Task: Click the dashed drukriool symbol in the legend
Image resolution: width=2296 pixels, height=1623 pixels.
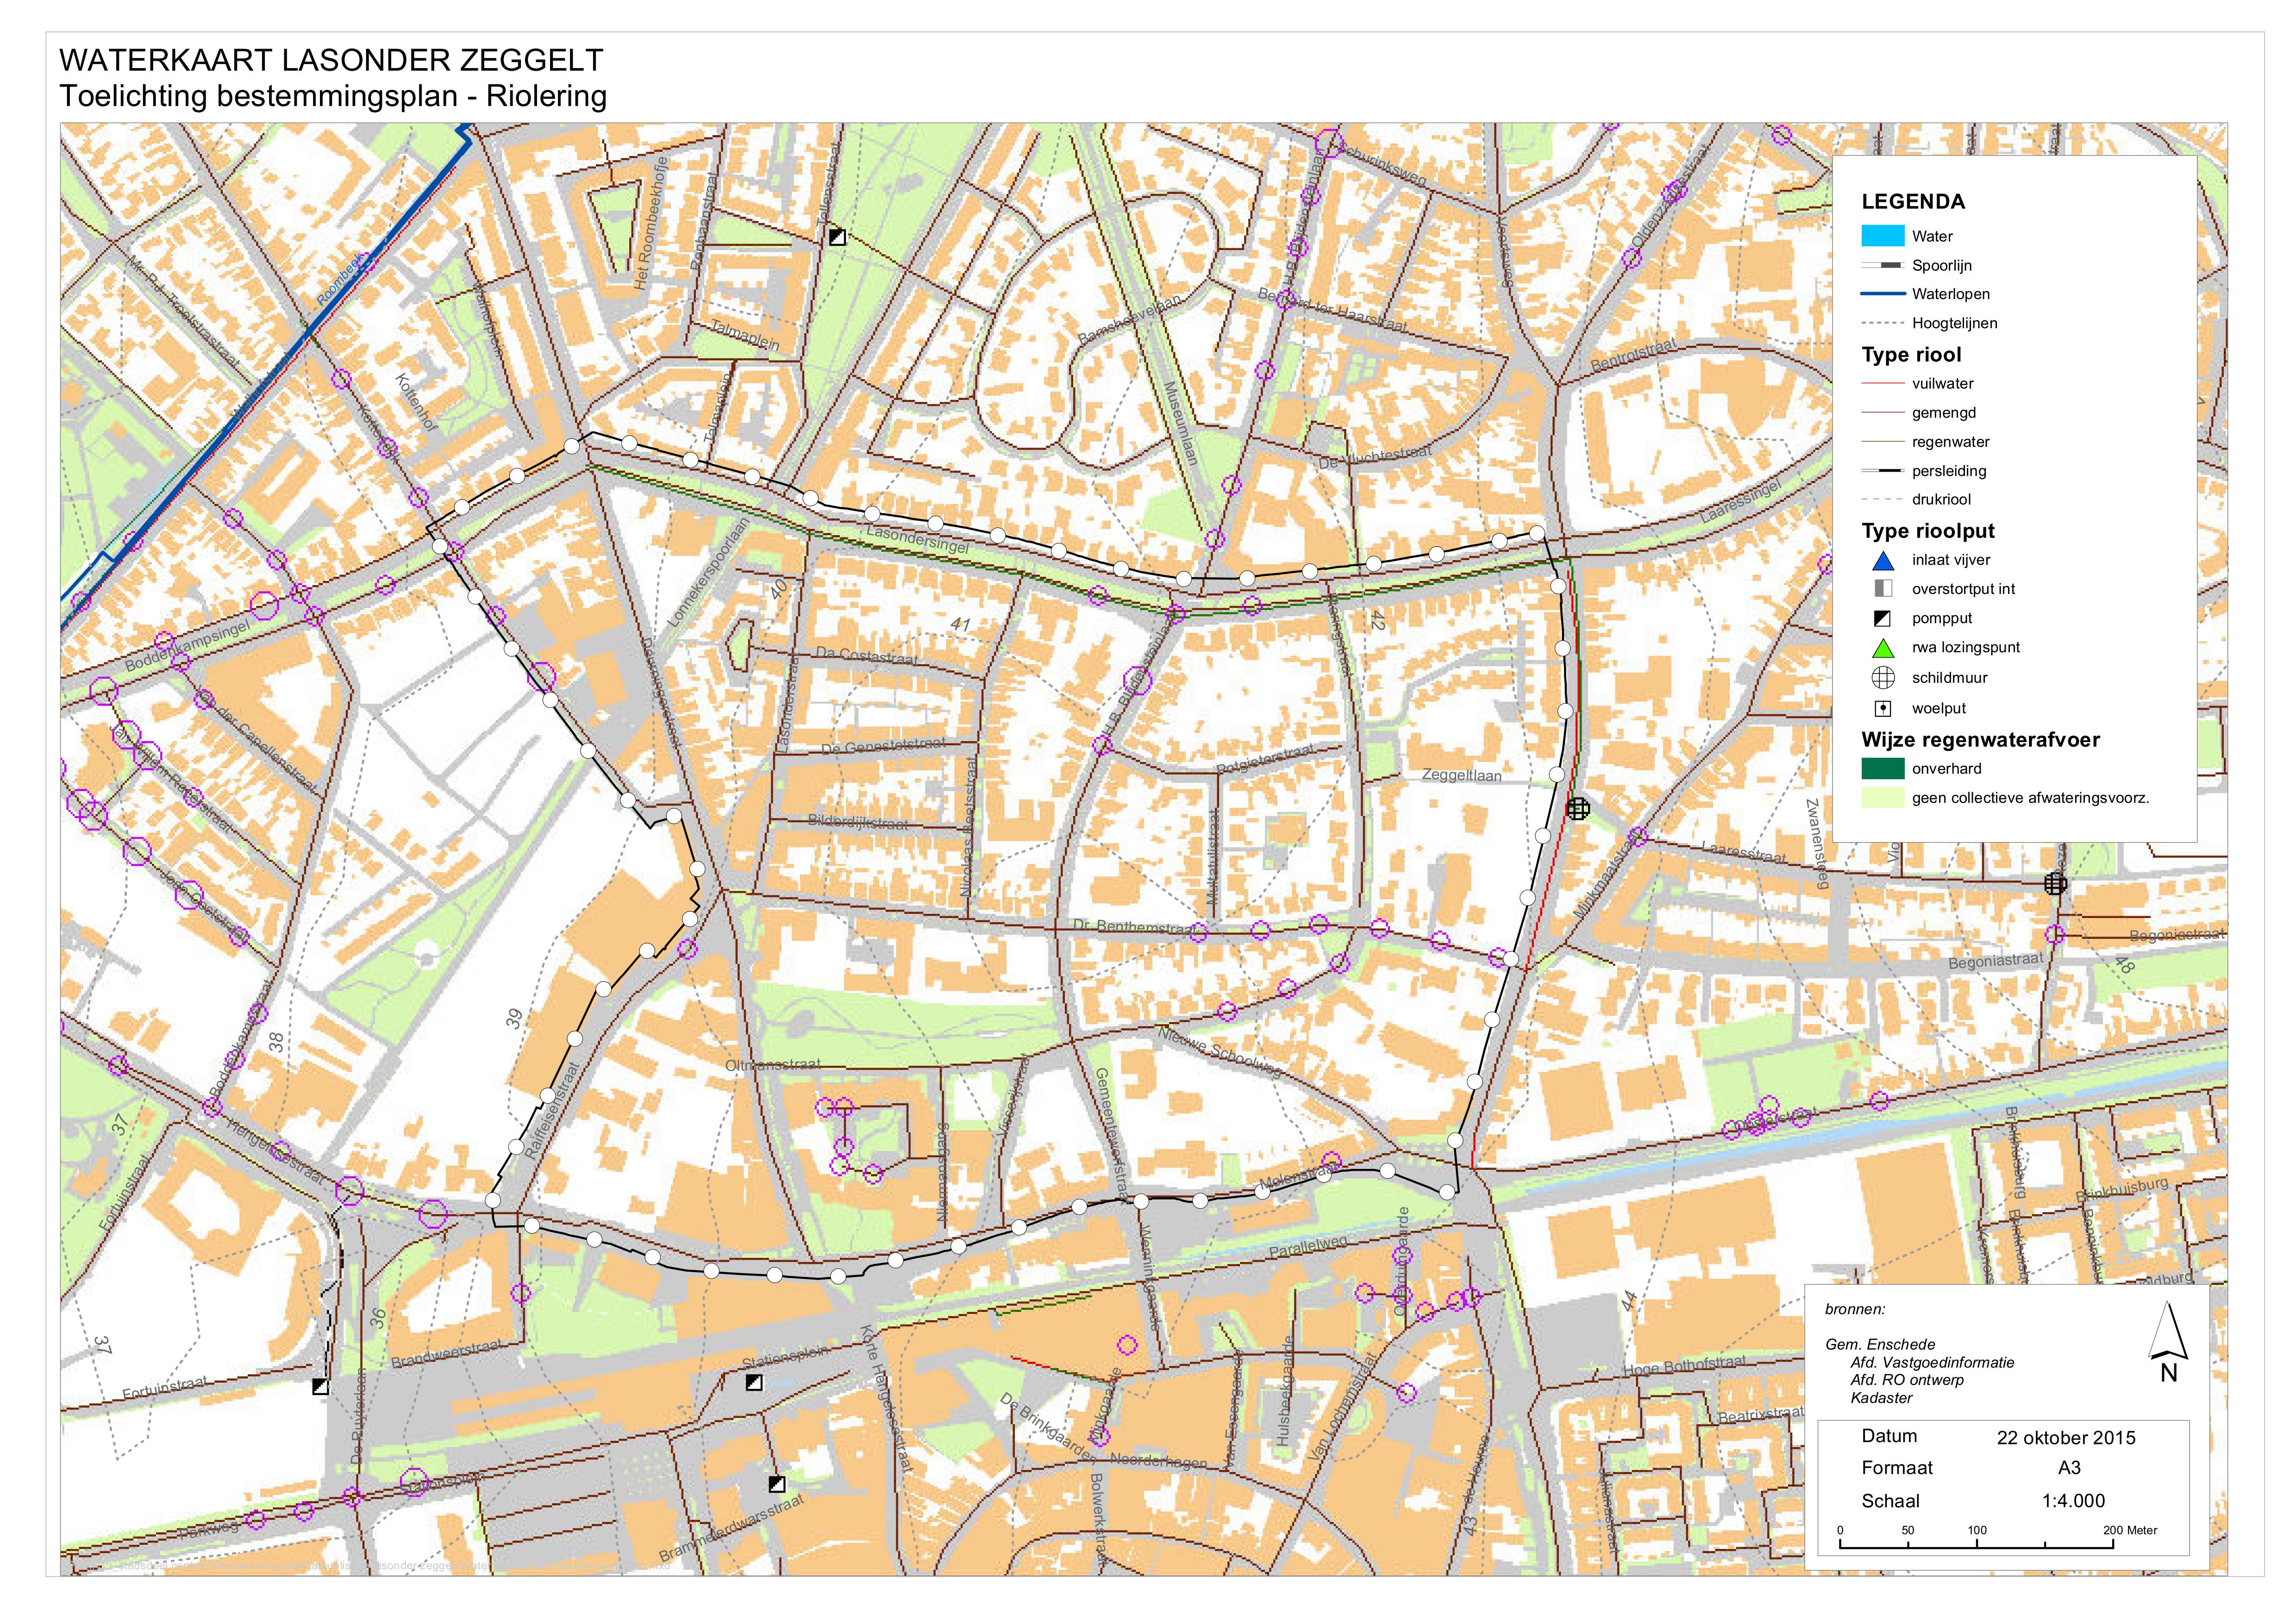Action: click(x=1882, y=499)
